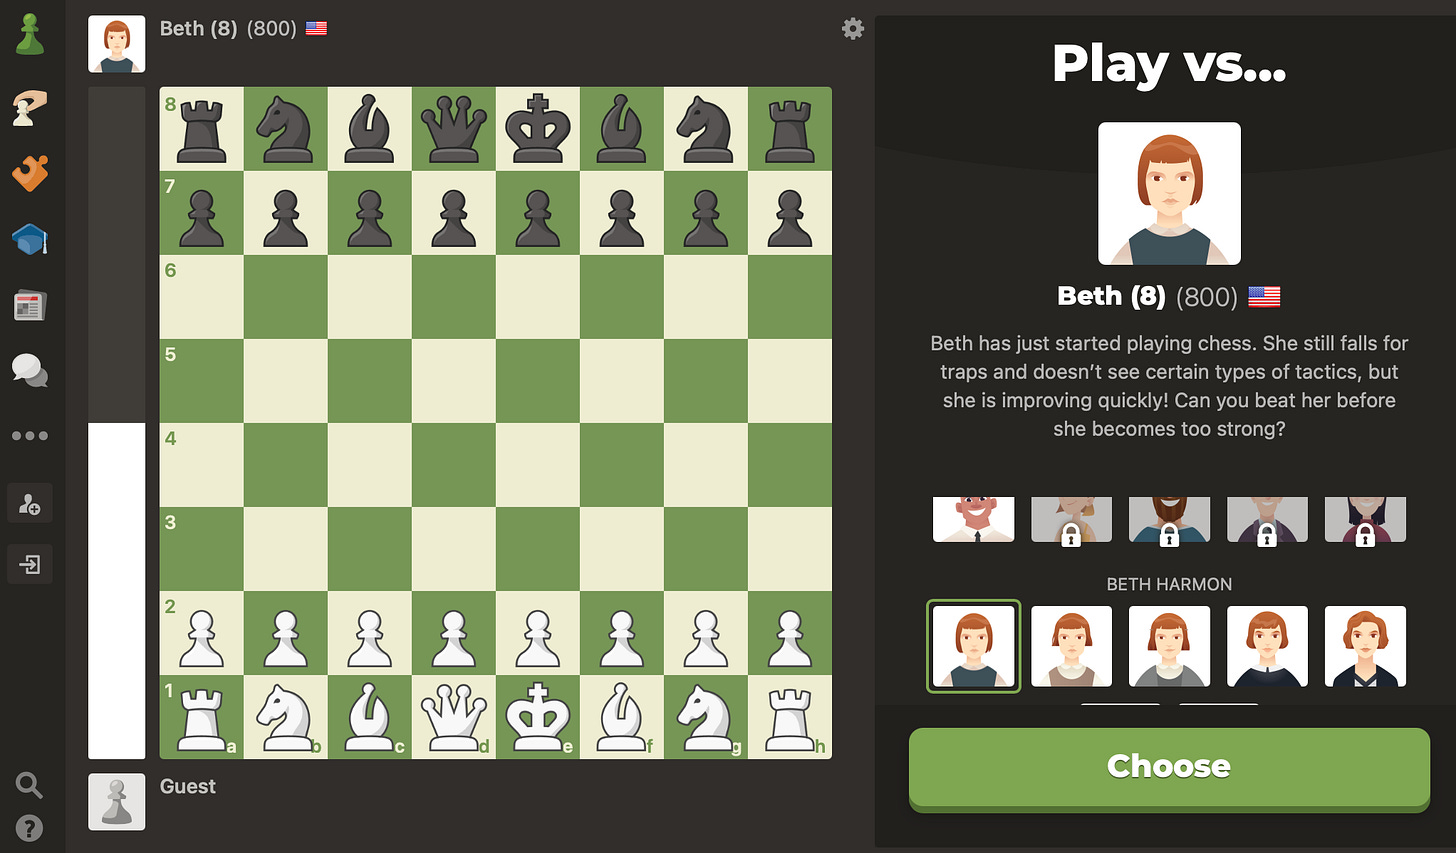
Task: Open the search magnifier in sidebar
Action: (30, 785)
